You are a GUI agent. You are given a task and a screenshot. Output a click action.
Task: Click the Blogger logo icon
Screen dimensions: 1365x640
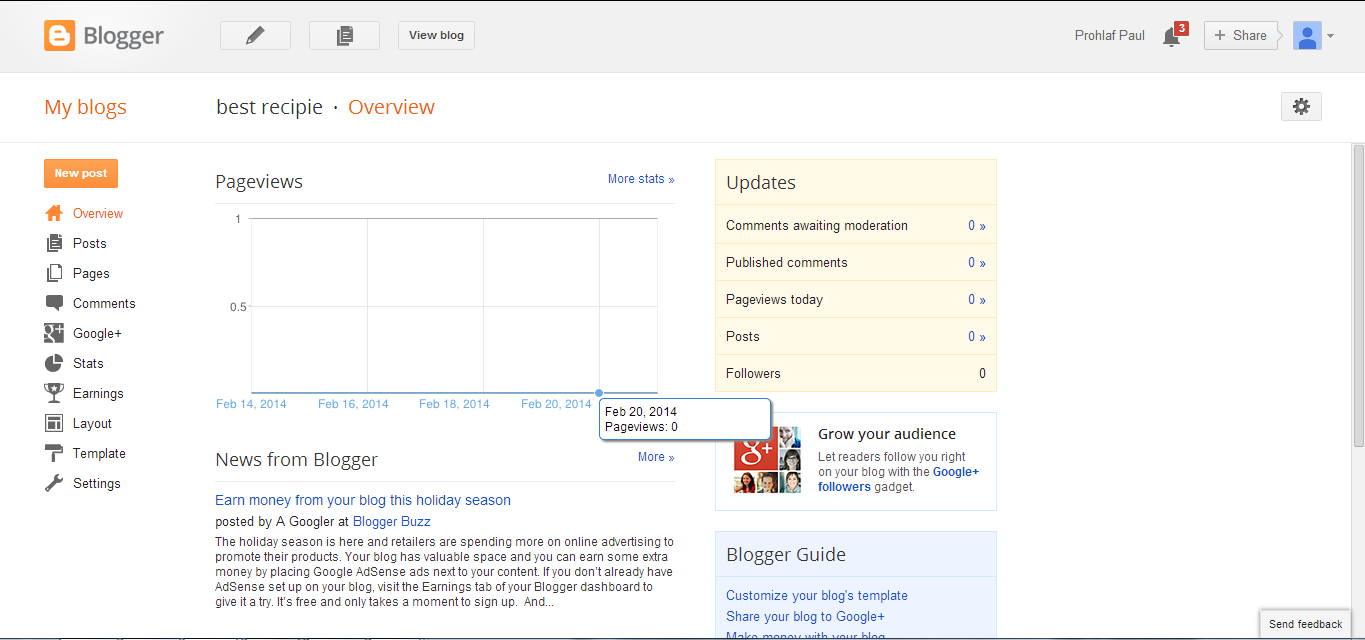coord(59,36)
